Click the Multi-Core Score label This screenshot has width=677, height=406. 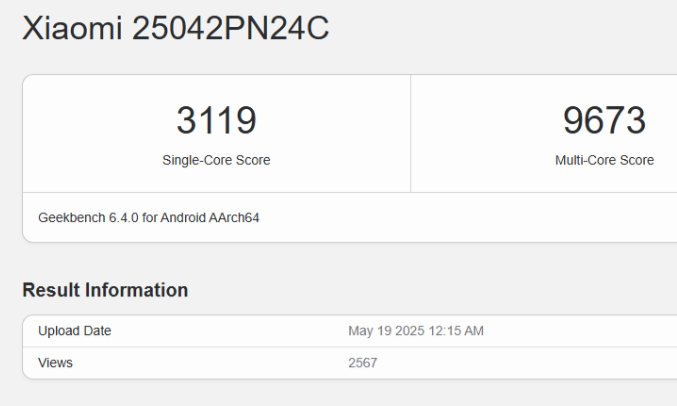point(604,160)
